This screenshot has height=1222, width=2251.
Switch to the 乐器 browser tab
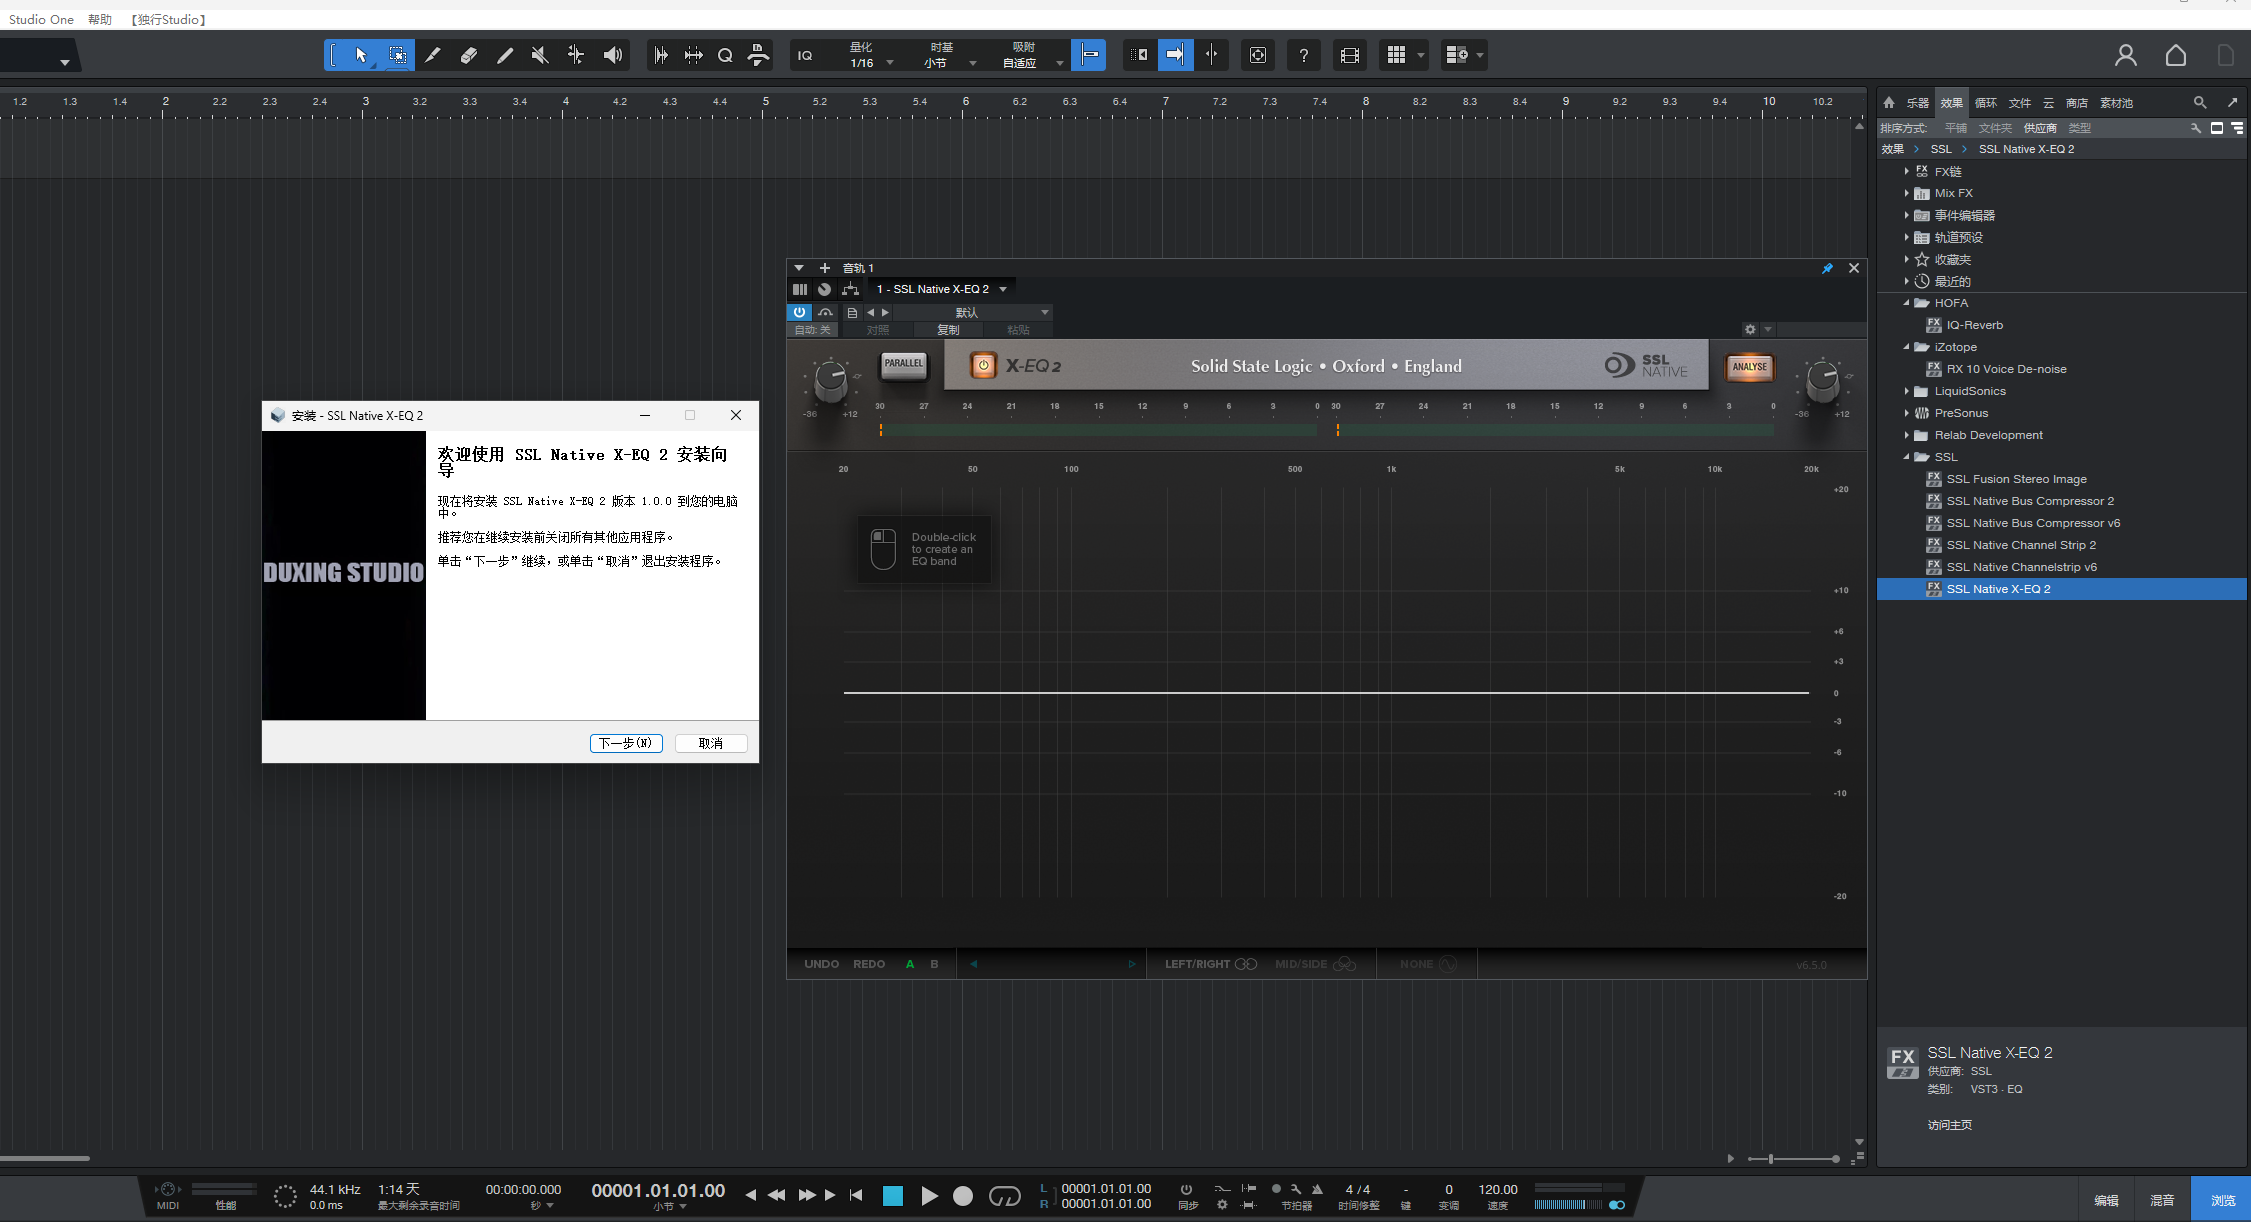[1917, 103]
